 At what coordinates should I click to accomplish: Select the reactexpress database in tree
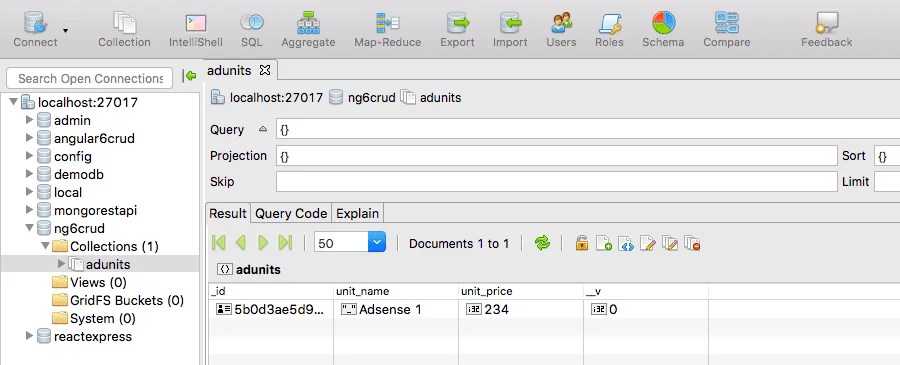[92, 336]
